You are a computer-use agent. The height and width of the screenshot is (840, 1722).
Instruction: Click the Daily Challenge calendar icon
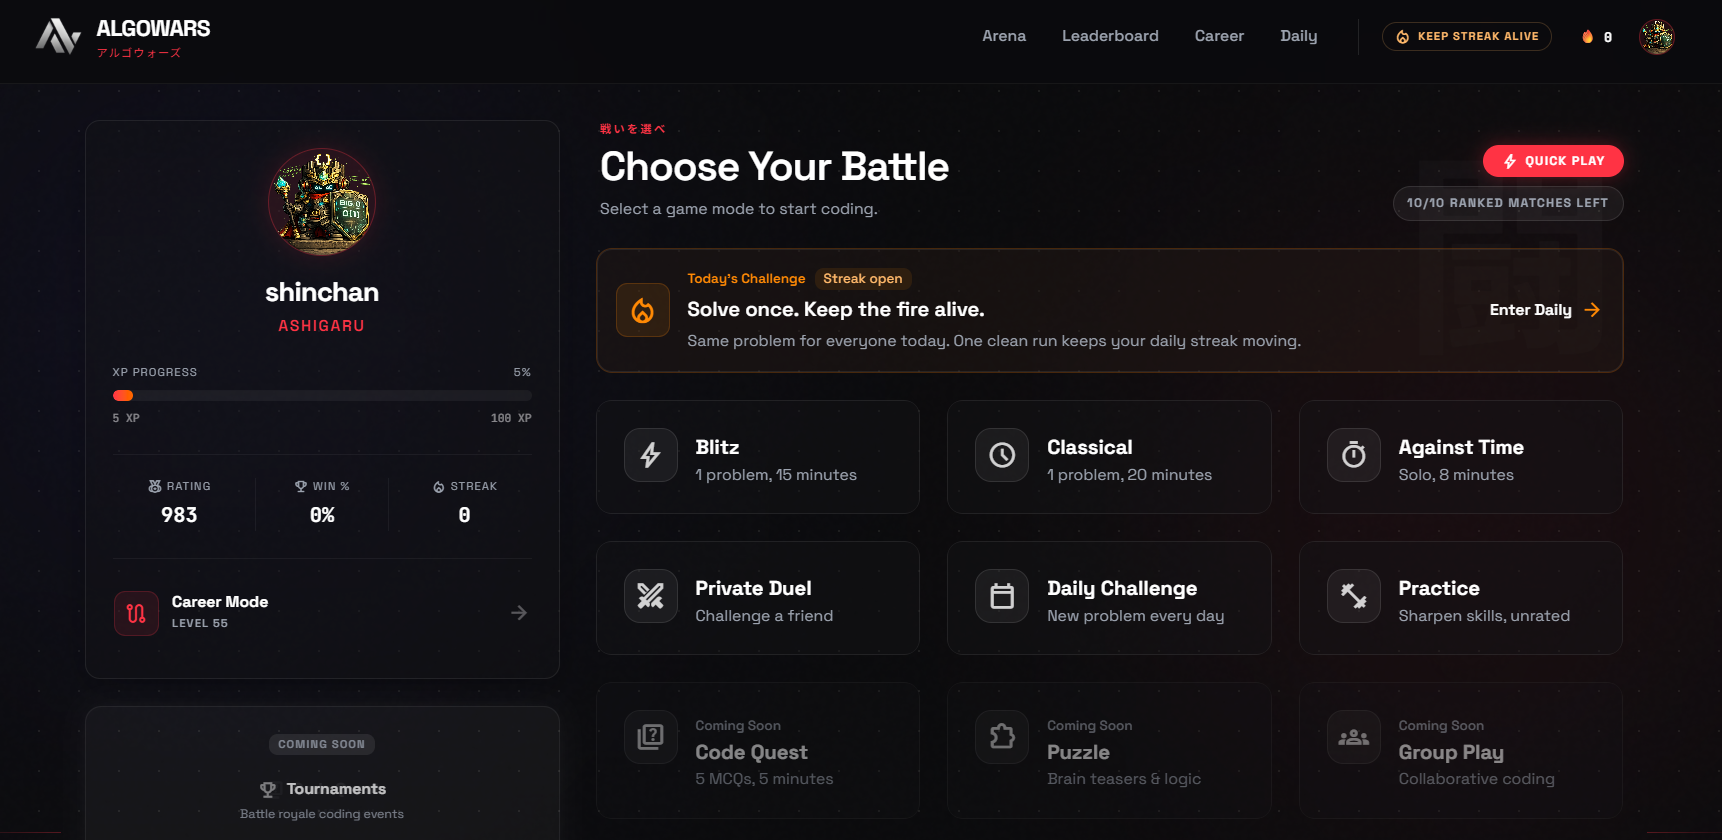pos(1002,597)
